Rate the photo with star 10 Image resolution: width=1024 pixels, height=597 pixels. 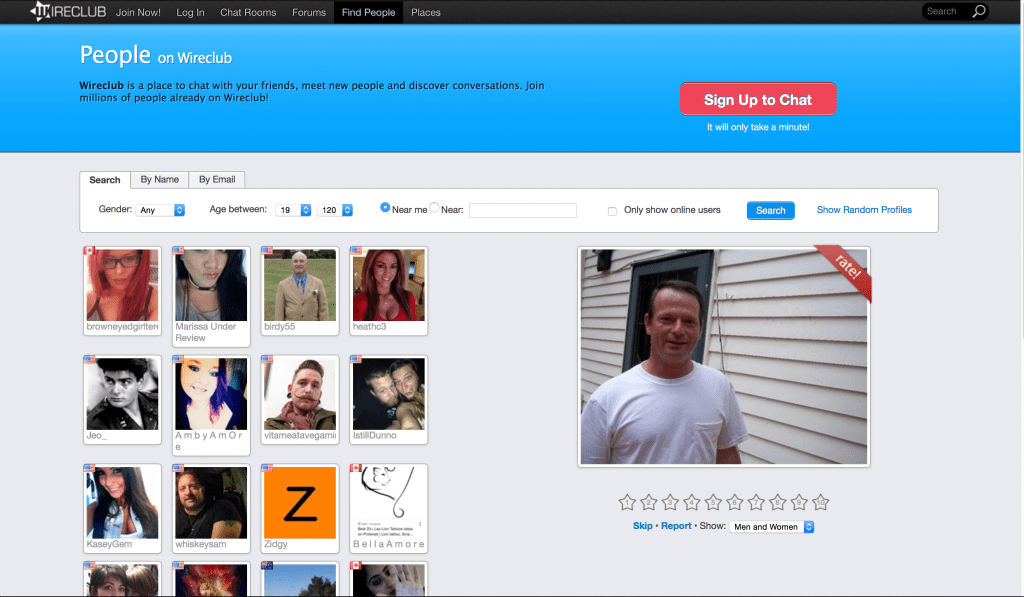[821, 502]
